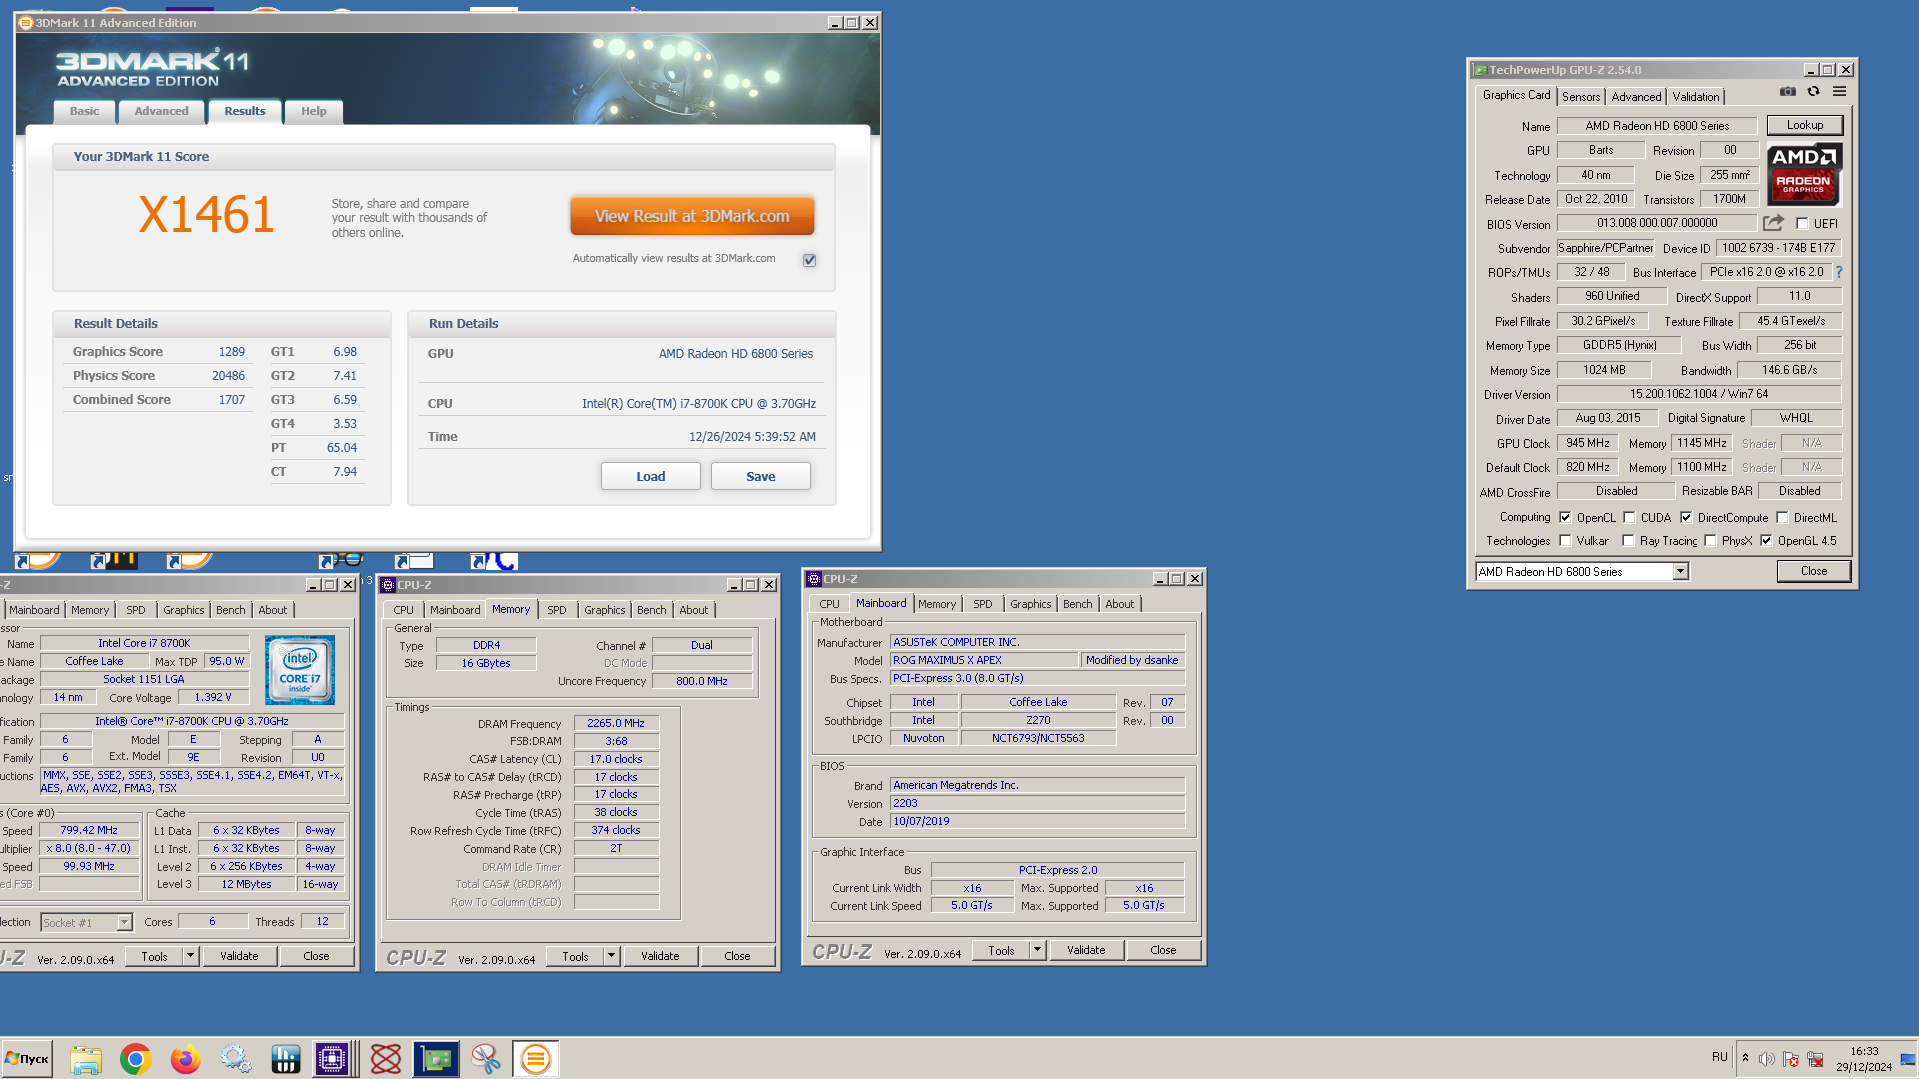The image size is (1919, 1079).
Task: Open the 3DMark Basic tab
Action: (84, 111)
